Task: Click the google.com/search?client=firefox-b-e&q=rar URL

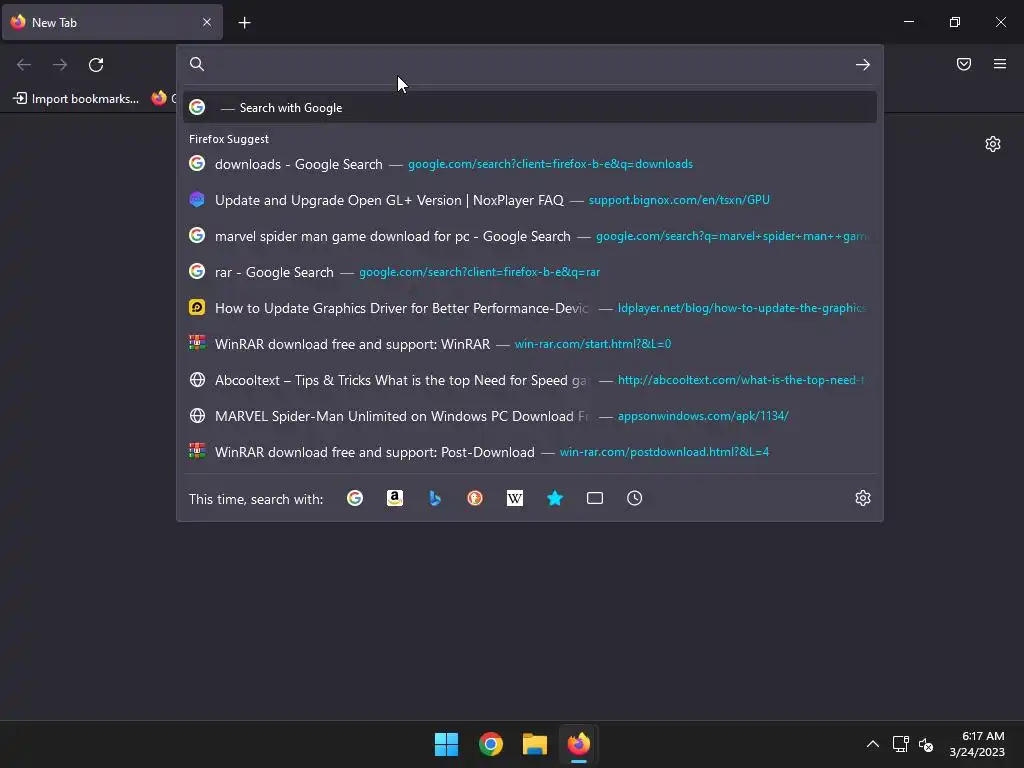Action: [x=479, y=272]
